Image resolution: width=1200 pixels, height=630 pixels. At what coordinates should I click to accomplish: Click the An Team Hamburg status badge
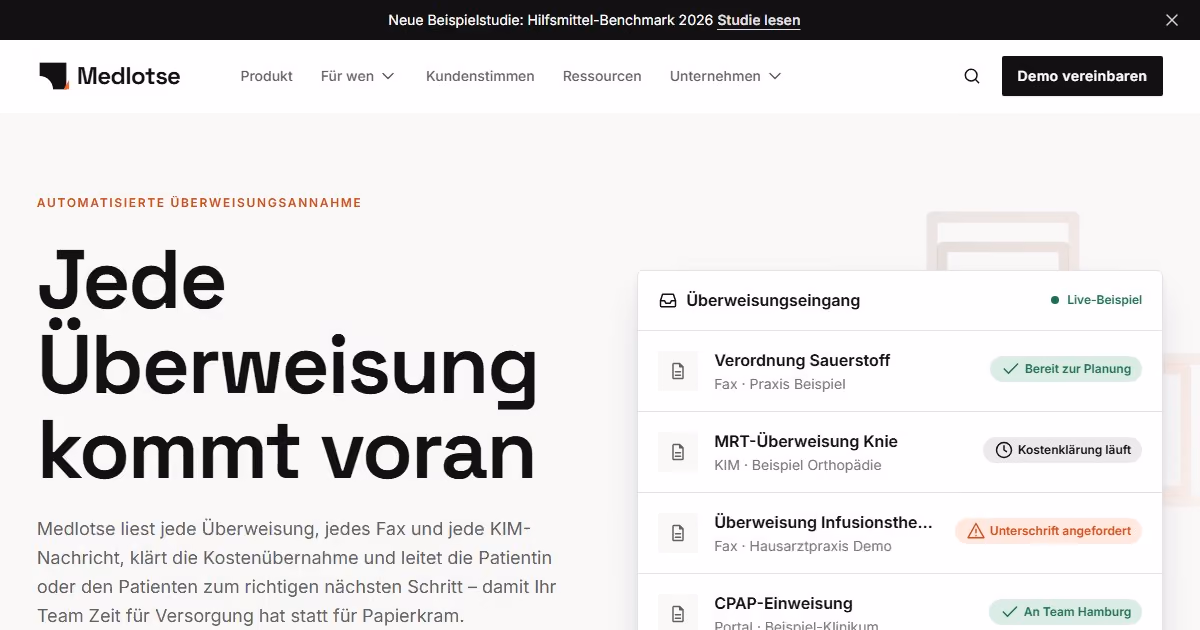click(1065, 612)
